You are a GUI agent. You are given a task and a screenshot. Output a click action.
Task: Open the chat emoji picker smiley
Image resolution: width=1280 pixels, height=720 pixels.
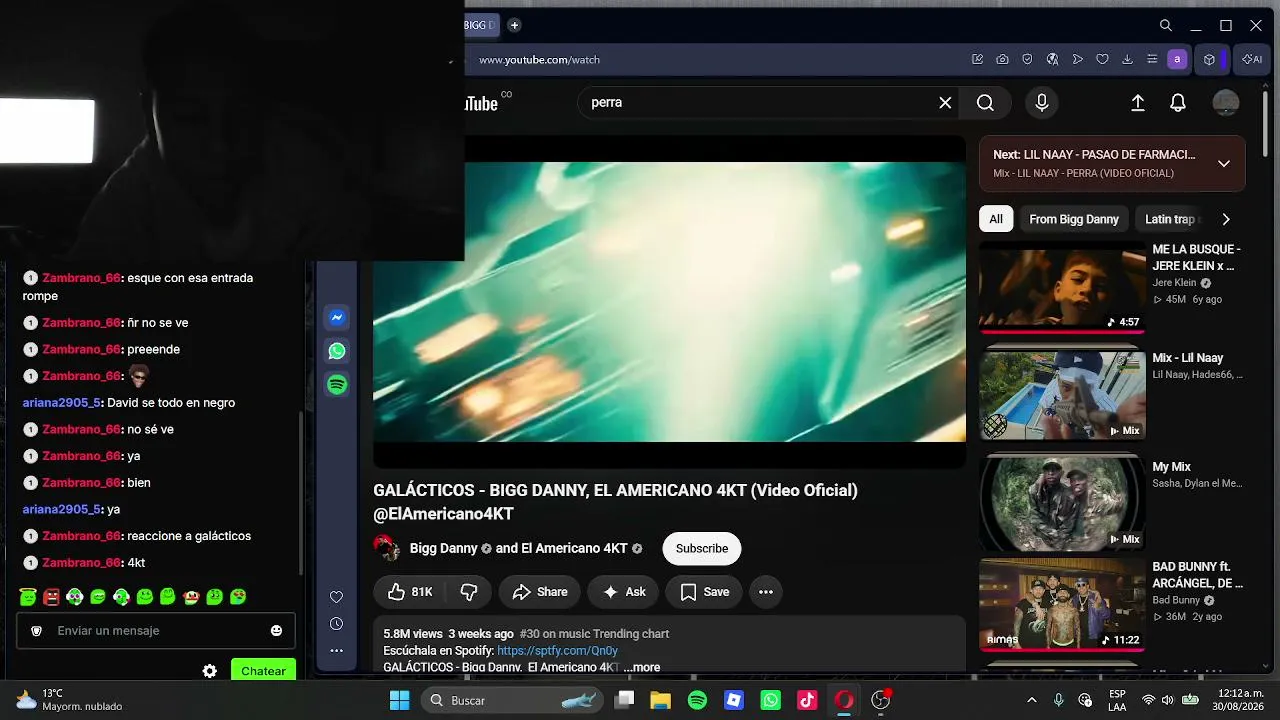276,631
